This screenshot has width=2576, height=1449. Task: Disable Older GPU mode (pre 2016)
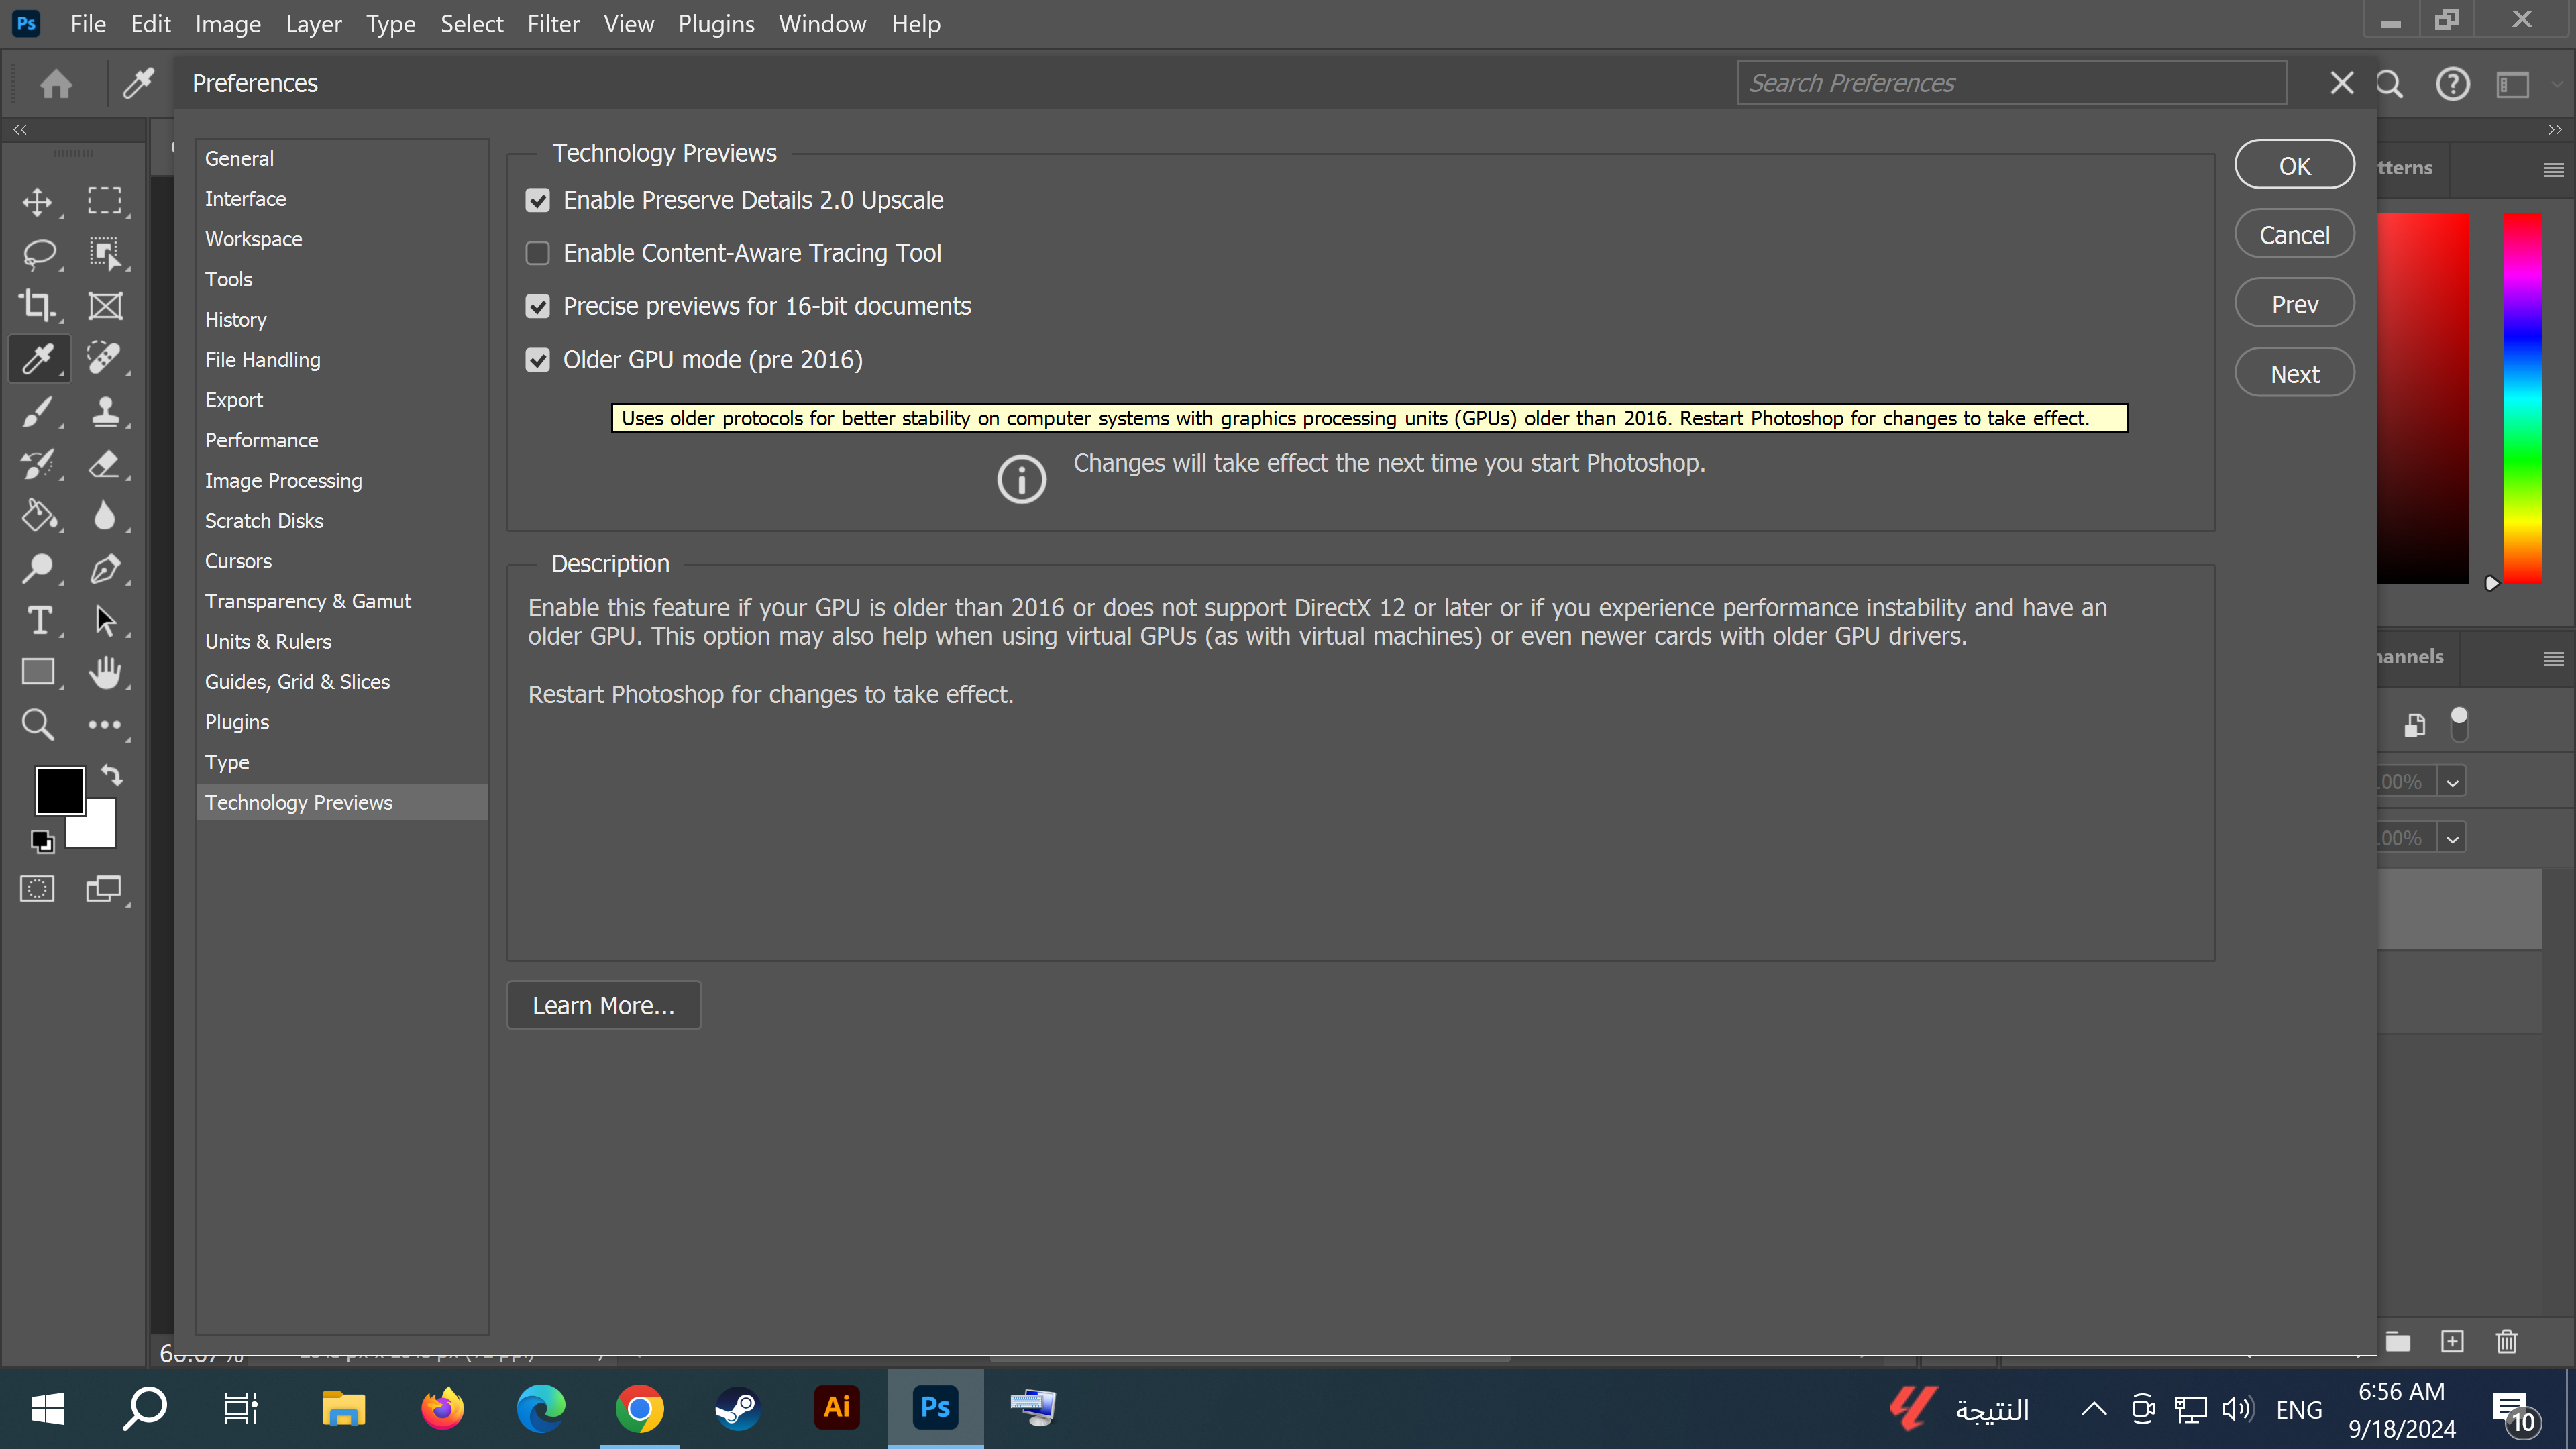coord(538,359)
